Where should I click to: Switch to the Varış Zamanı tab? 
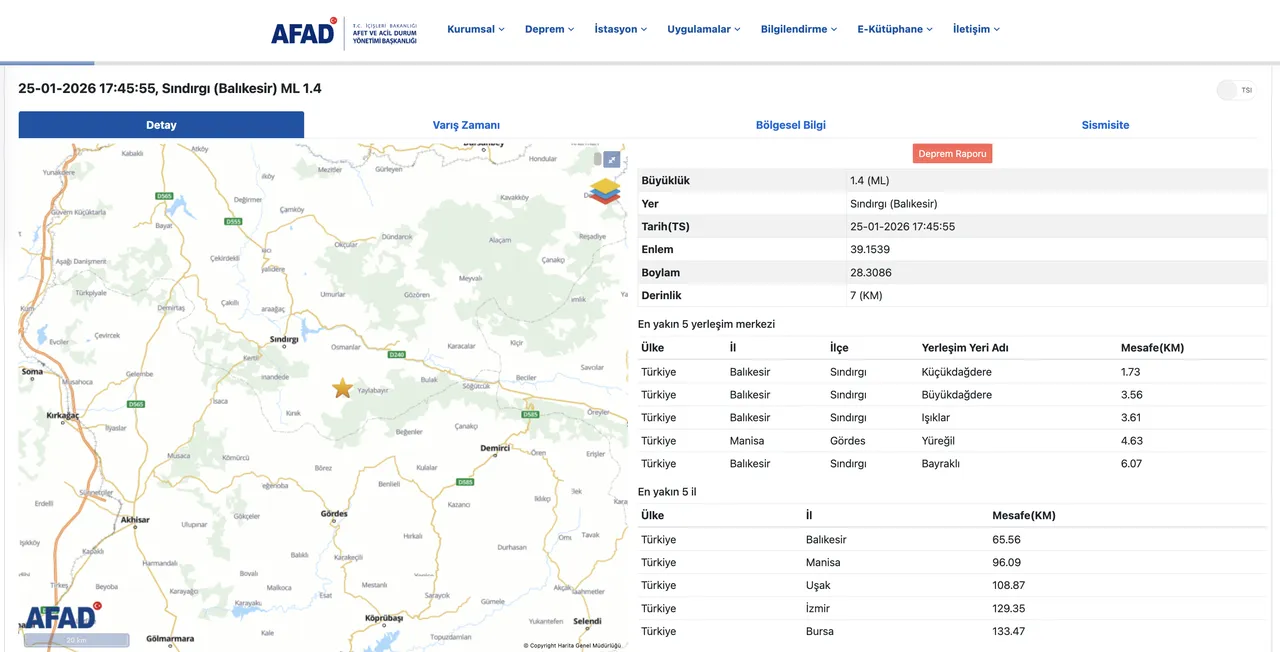[x=466, y=125]
